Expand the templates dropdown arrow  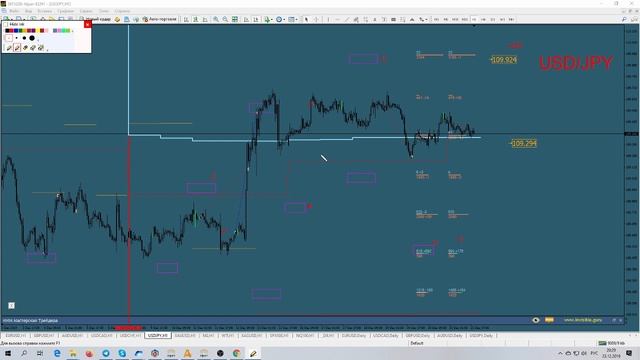(x=297, y=20)
